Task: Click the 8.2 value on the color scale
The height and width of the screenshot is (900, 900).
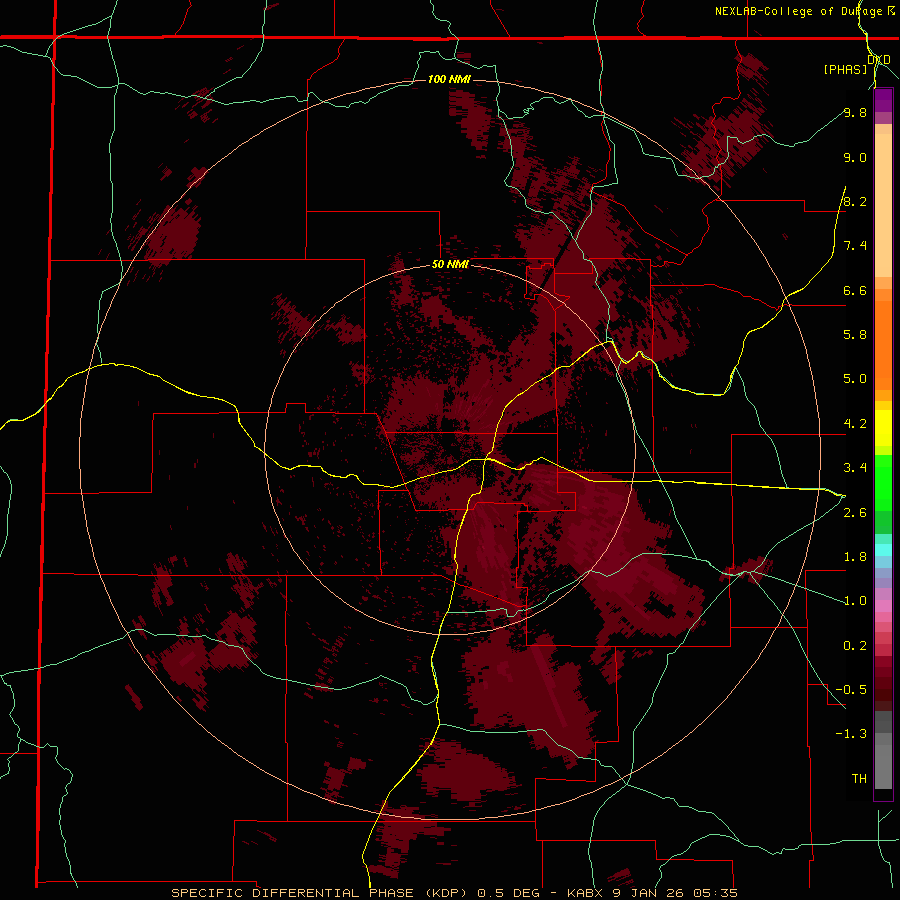Action: 855,201
